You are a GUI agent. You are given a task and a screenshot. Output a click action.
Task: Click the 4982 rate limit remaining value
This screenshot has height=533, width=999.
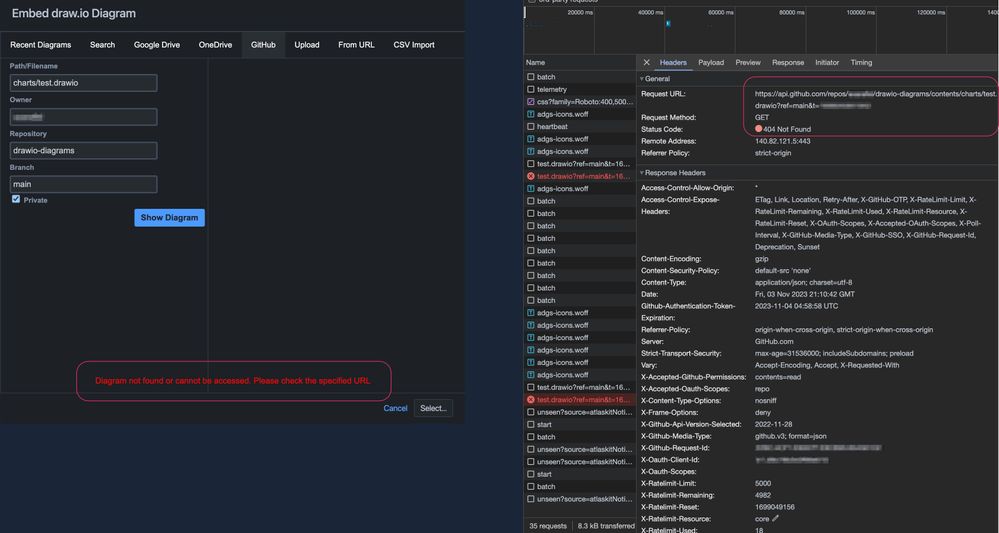coord(763,495)
